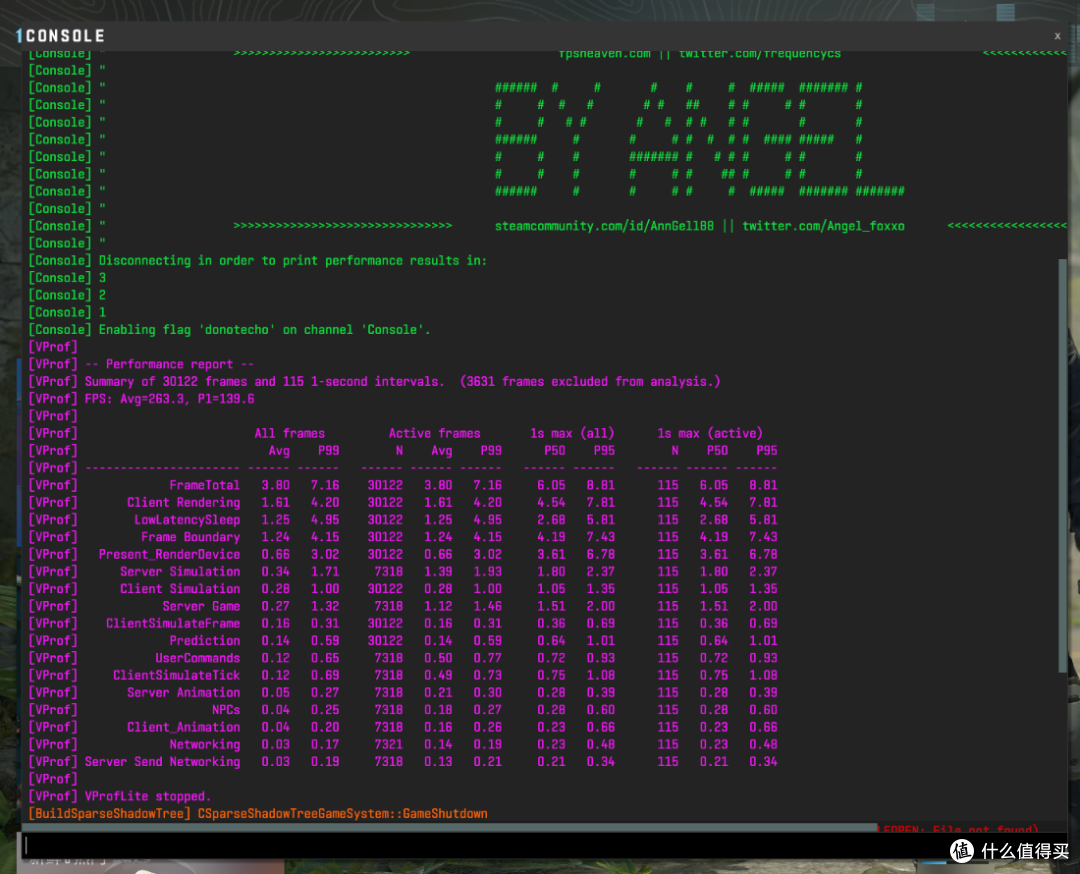1080x874 pixels.
Task: Click the 'Client_Animation' row label
Action: 183,727
